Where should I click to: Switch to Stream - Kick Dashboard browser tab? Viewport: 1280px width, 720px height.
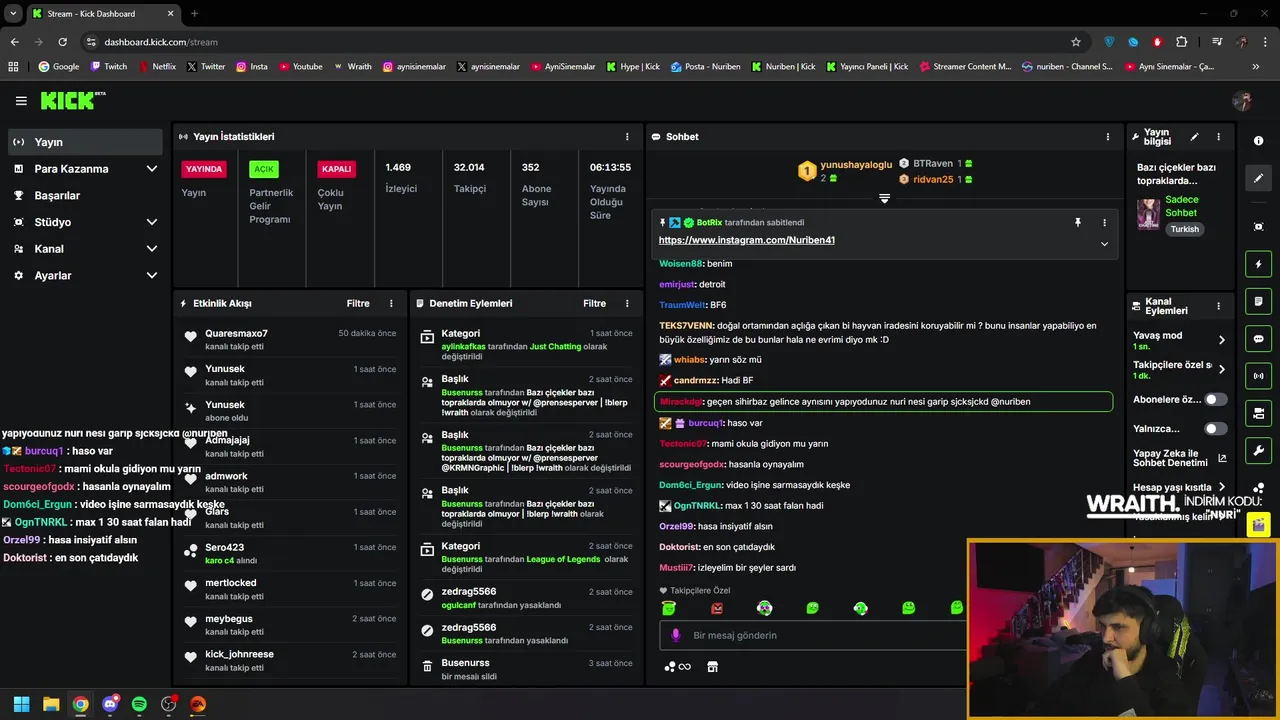tap(103, 14)
